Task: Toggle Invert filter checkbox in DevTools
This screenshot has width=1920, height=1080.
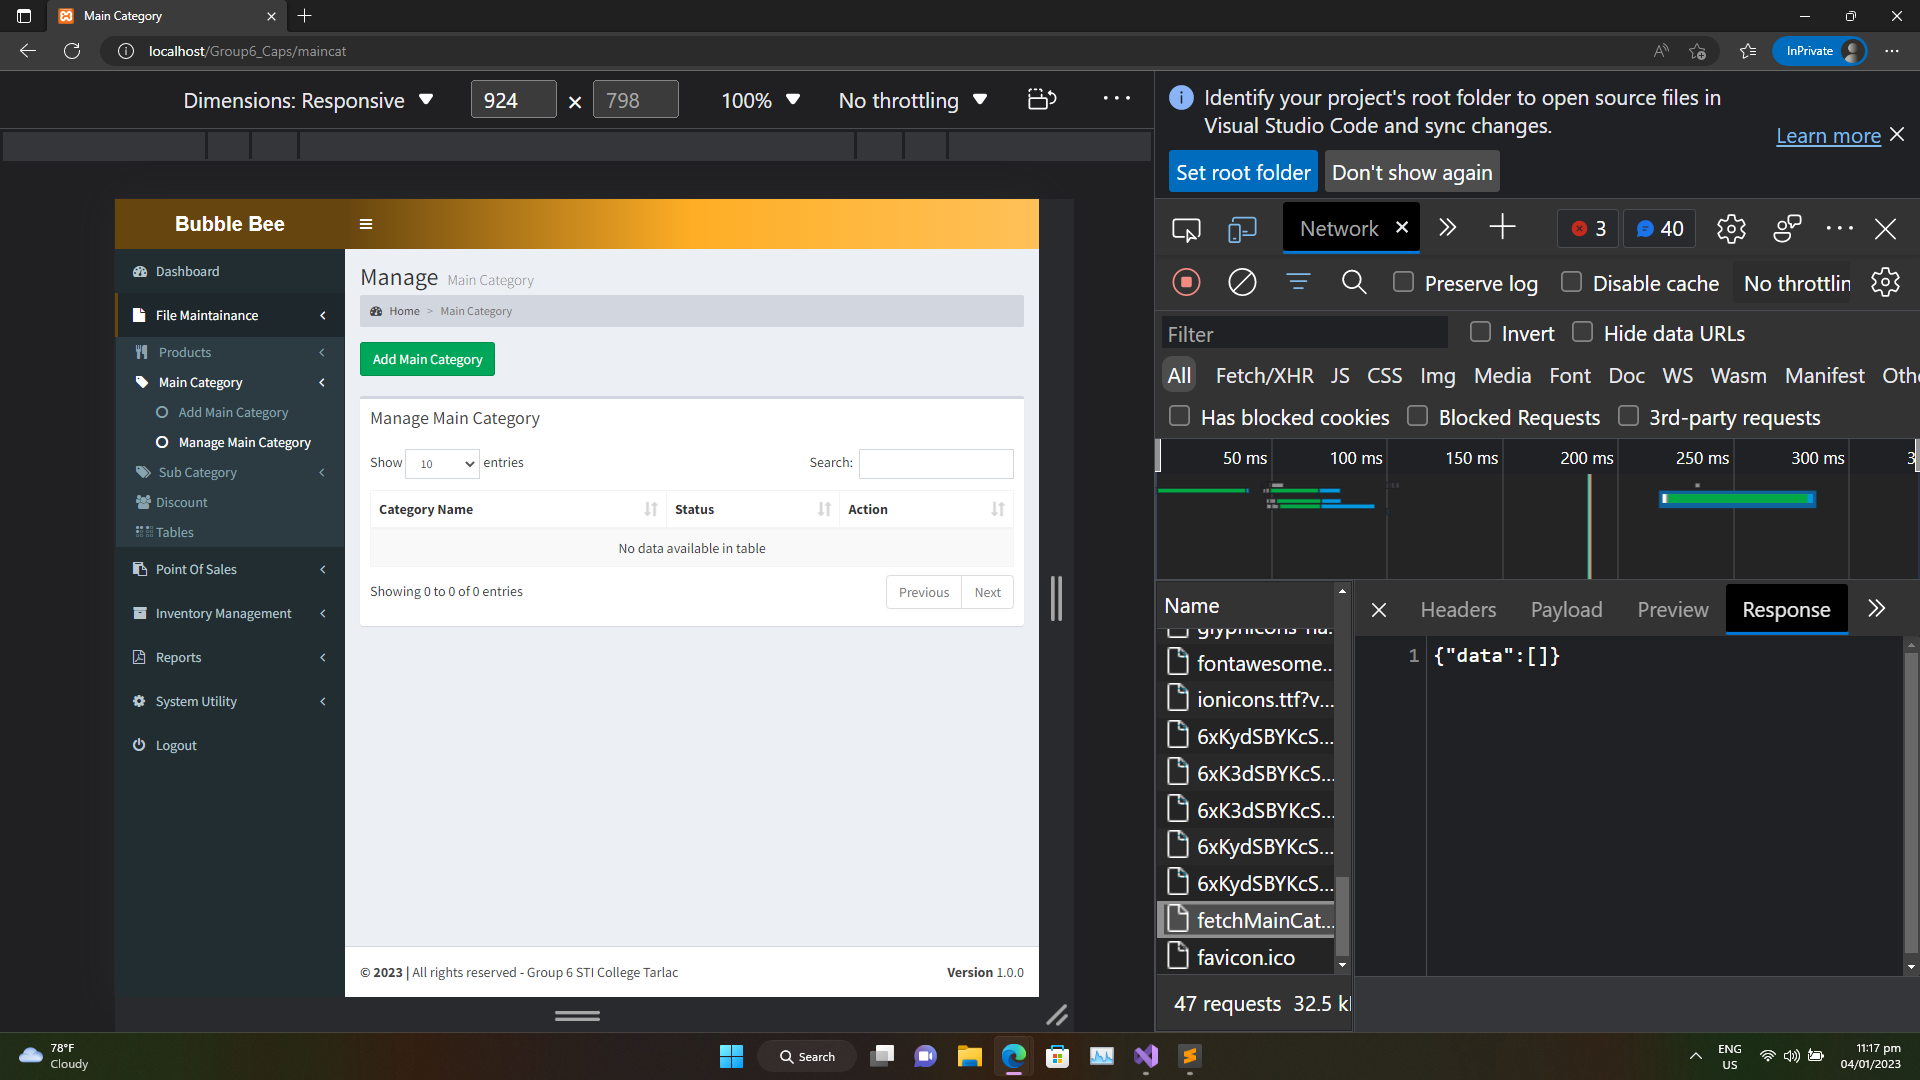Action: point(1480,334)
